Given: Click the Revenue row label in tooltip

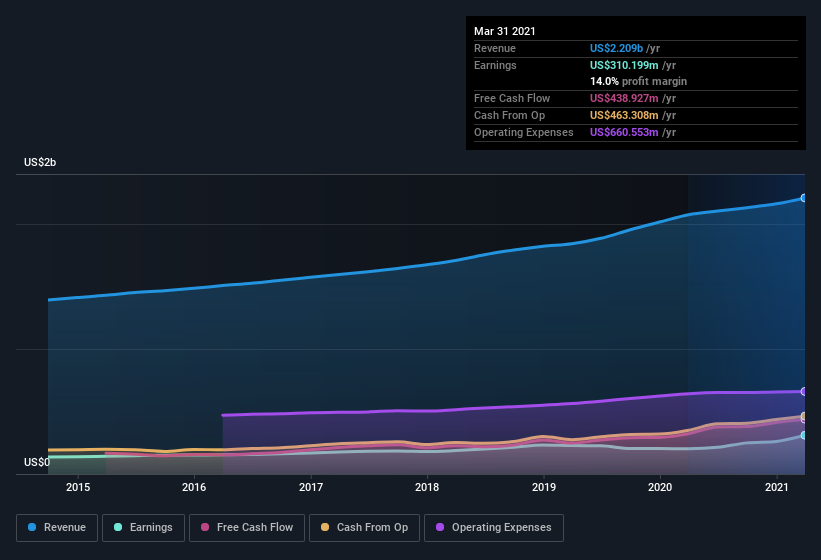Looking at the screenshot, I should [495, 48].
